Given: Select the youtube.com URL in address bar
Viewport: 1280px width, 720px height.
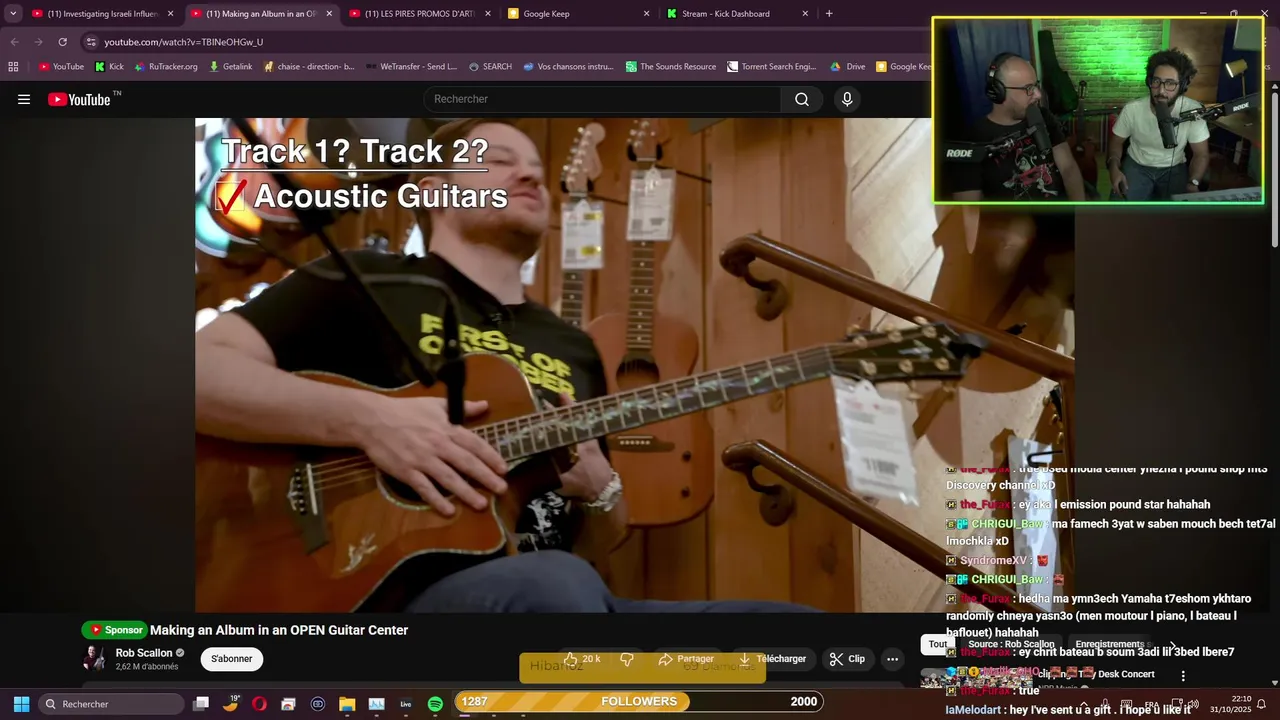Looking at the screenshot, I should click(184, 42).
